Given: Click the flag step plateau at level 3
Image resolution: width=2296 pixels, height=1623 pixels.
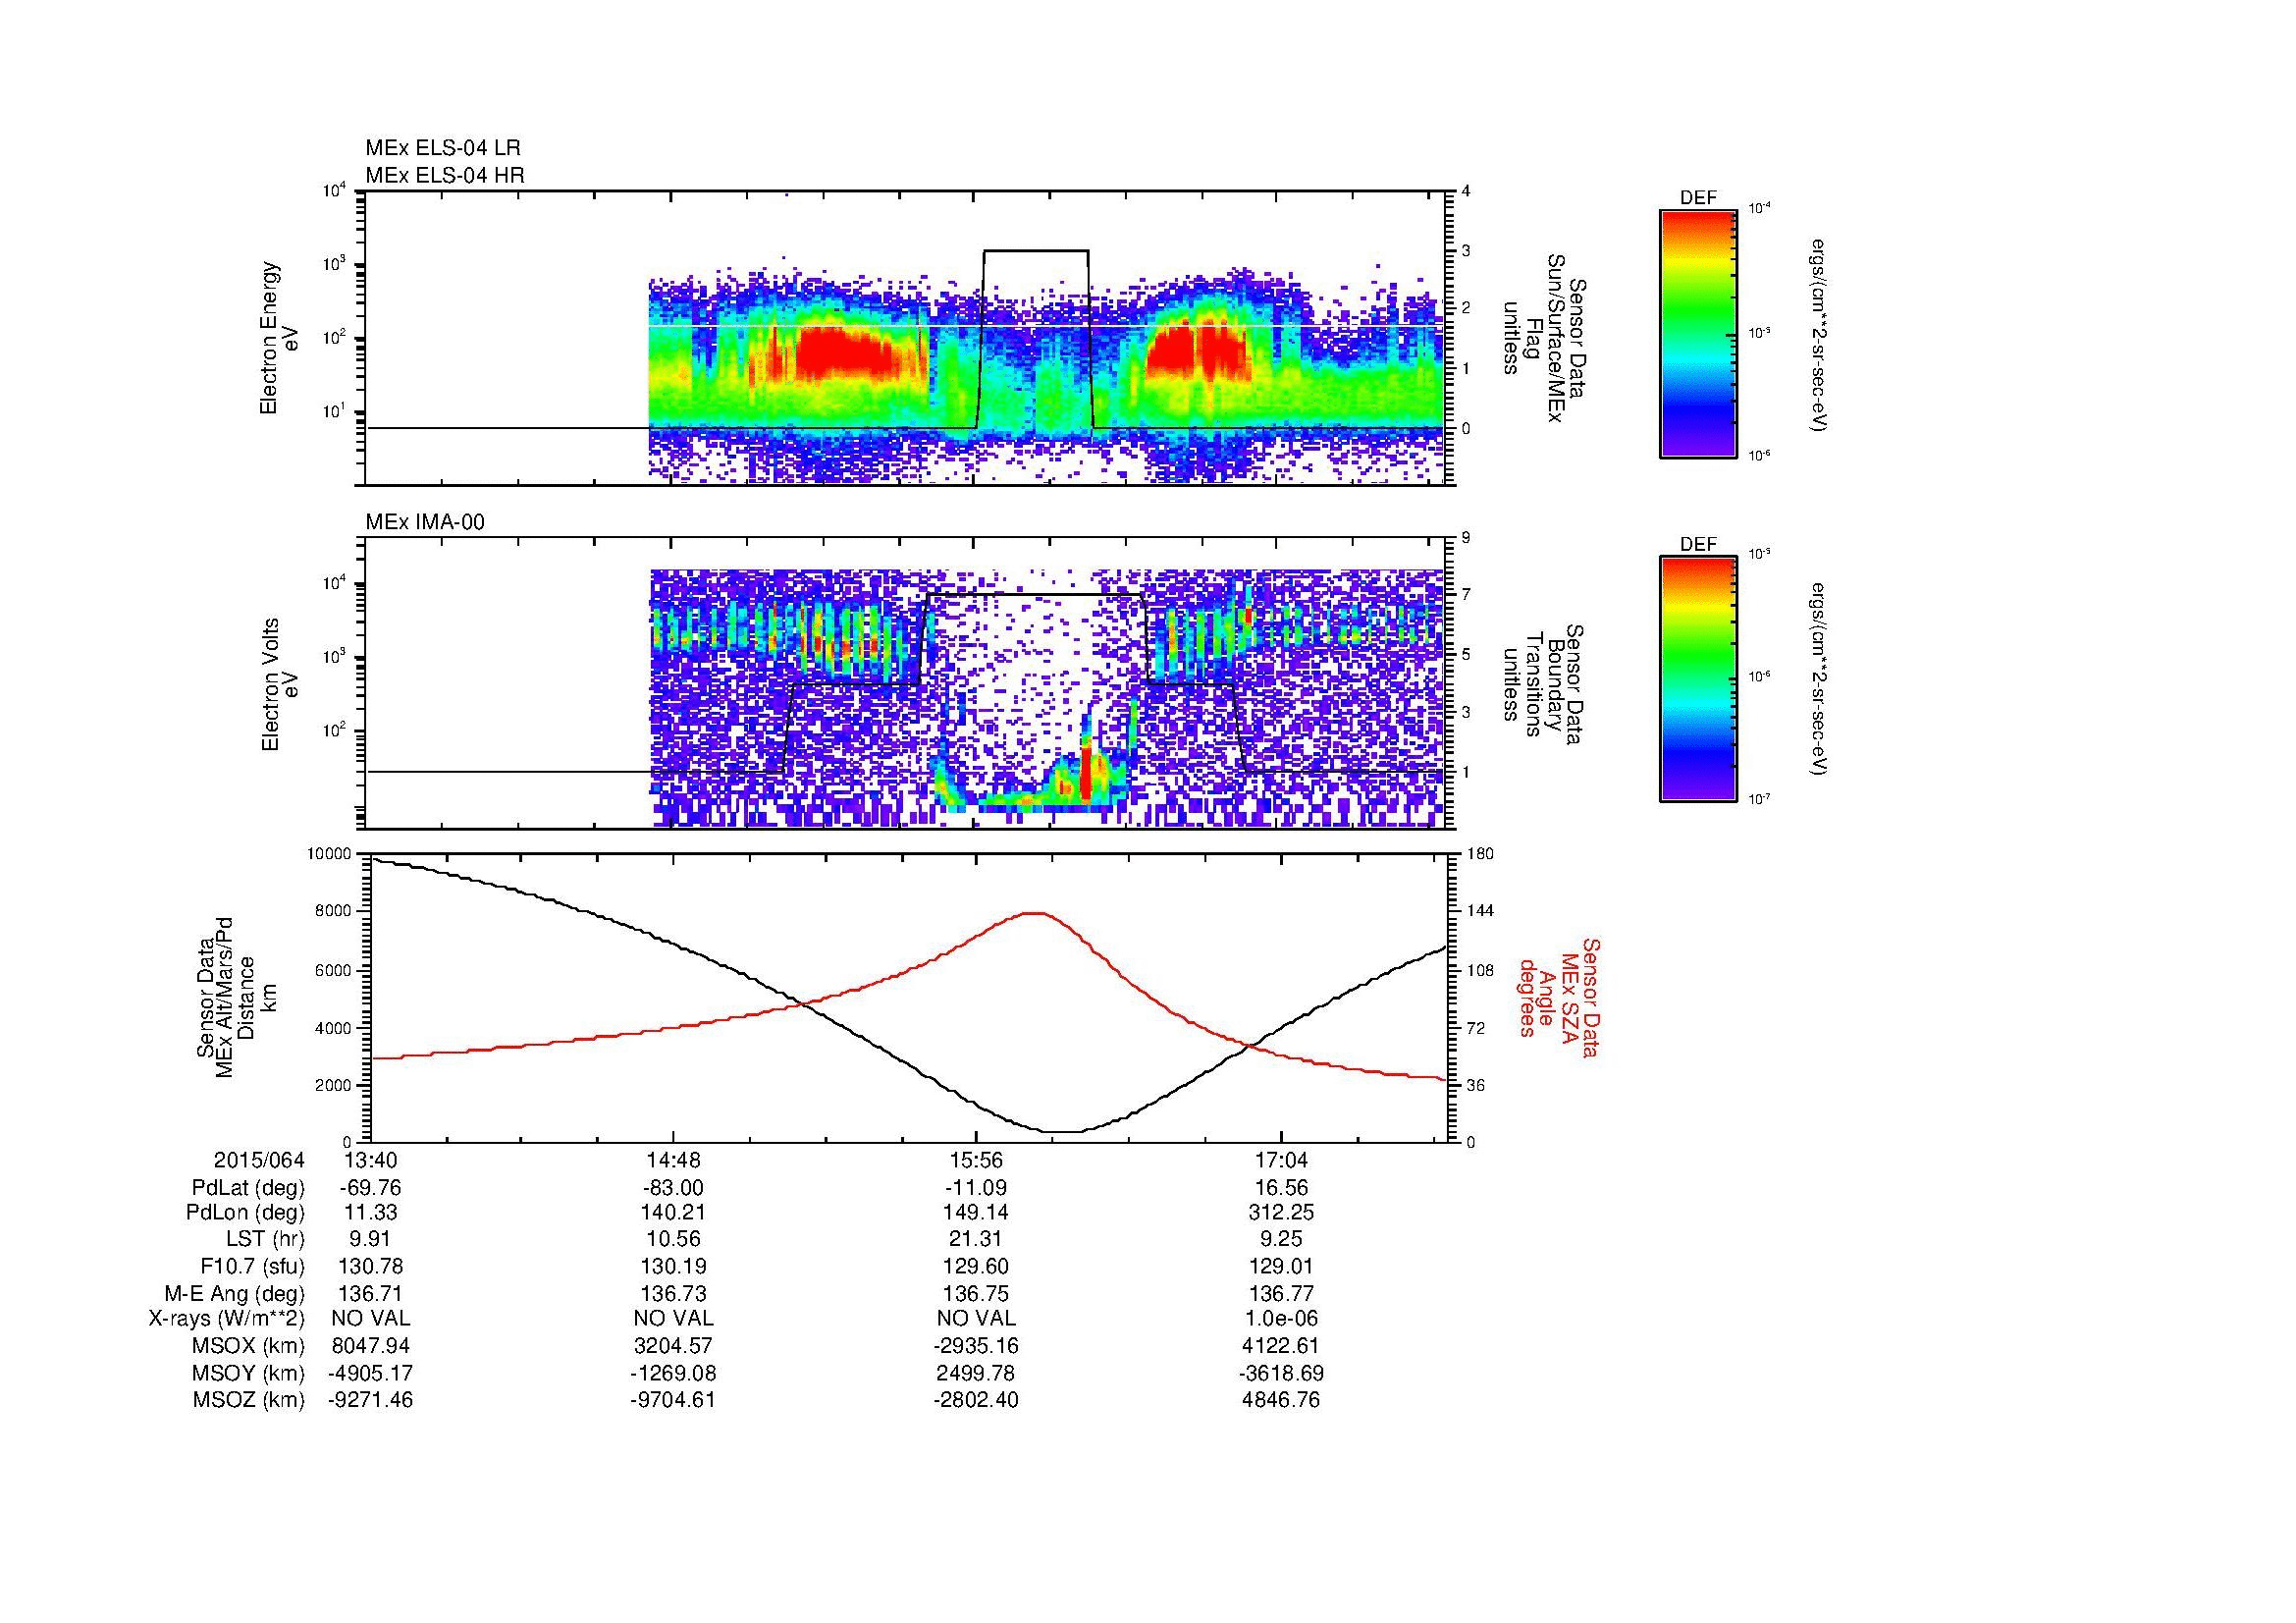Looking at the screenshot, I should 1036,251.
